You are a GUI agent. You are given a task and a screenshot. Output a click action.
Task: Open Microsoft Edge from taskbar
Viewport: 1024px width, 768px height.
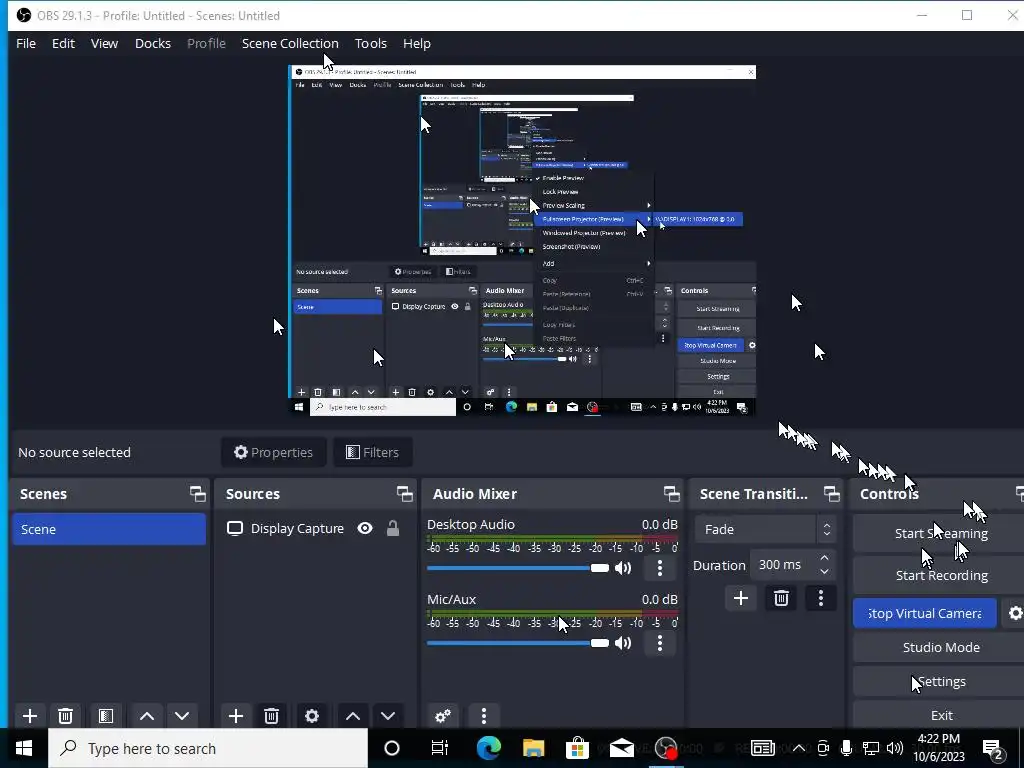click(488, 748)
